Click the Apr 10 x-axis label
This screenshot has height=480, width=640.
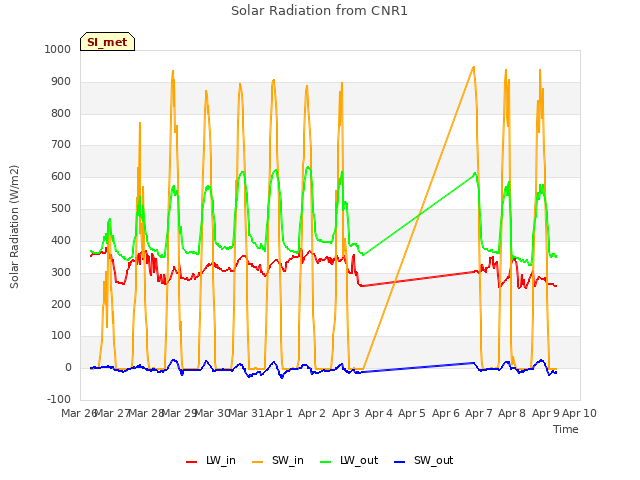579,413
